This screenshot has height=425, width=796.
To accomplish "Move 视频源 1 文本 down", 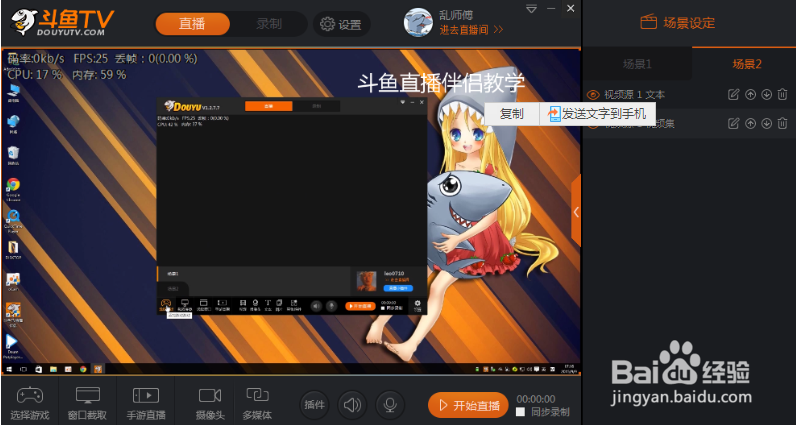I will tap(767, 94).
